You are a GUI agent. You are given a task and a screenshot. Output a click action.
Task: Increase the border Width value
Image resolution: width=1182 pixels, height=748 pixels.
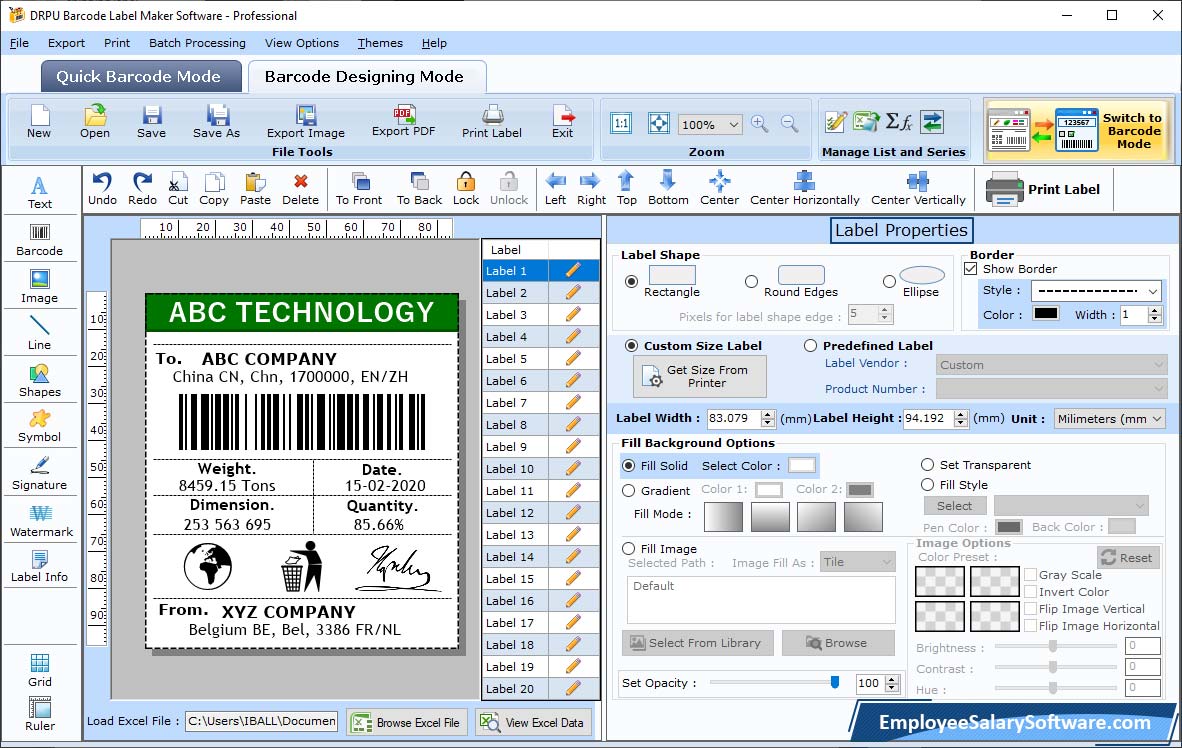[x=1155, y=310]
